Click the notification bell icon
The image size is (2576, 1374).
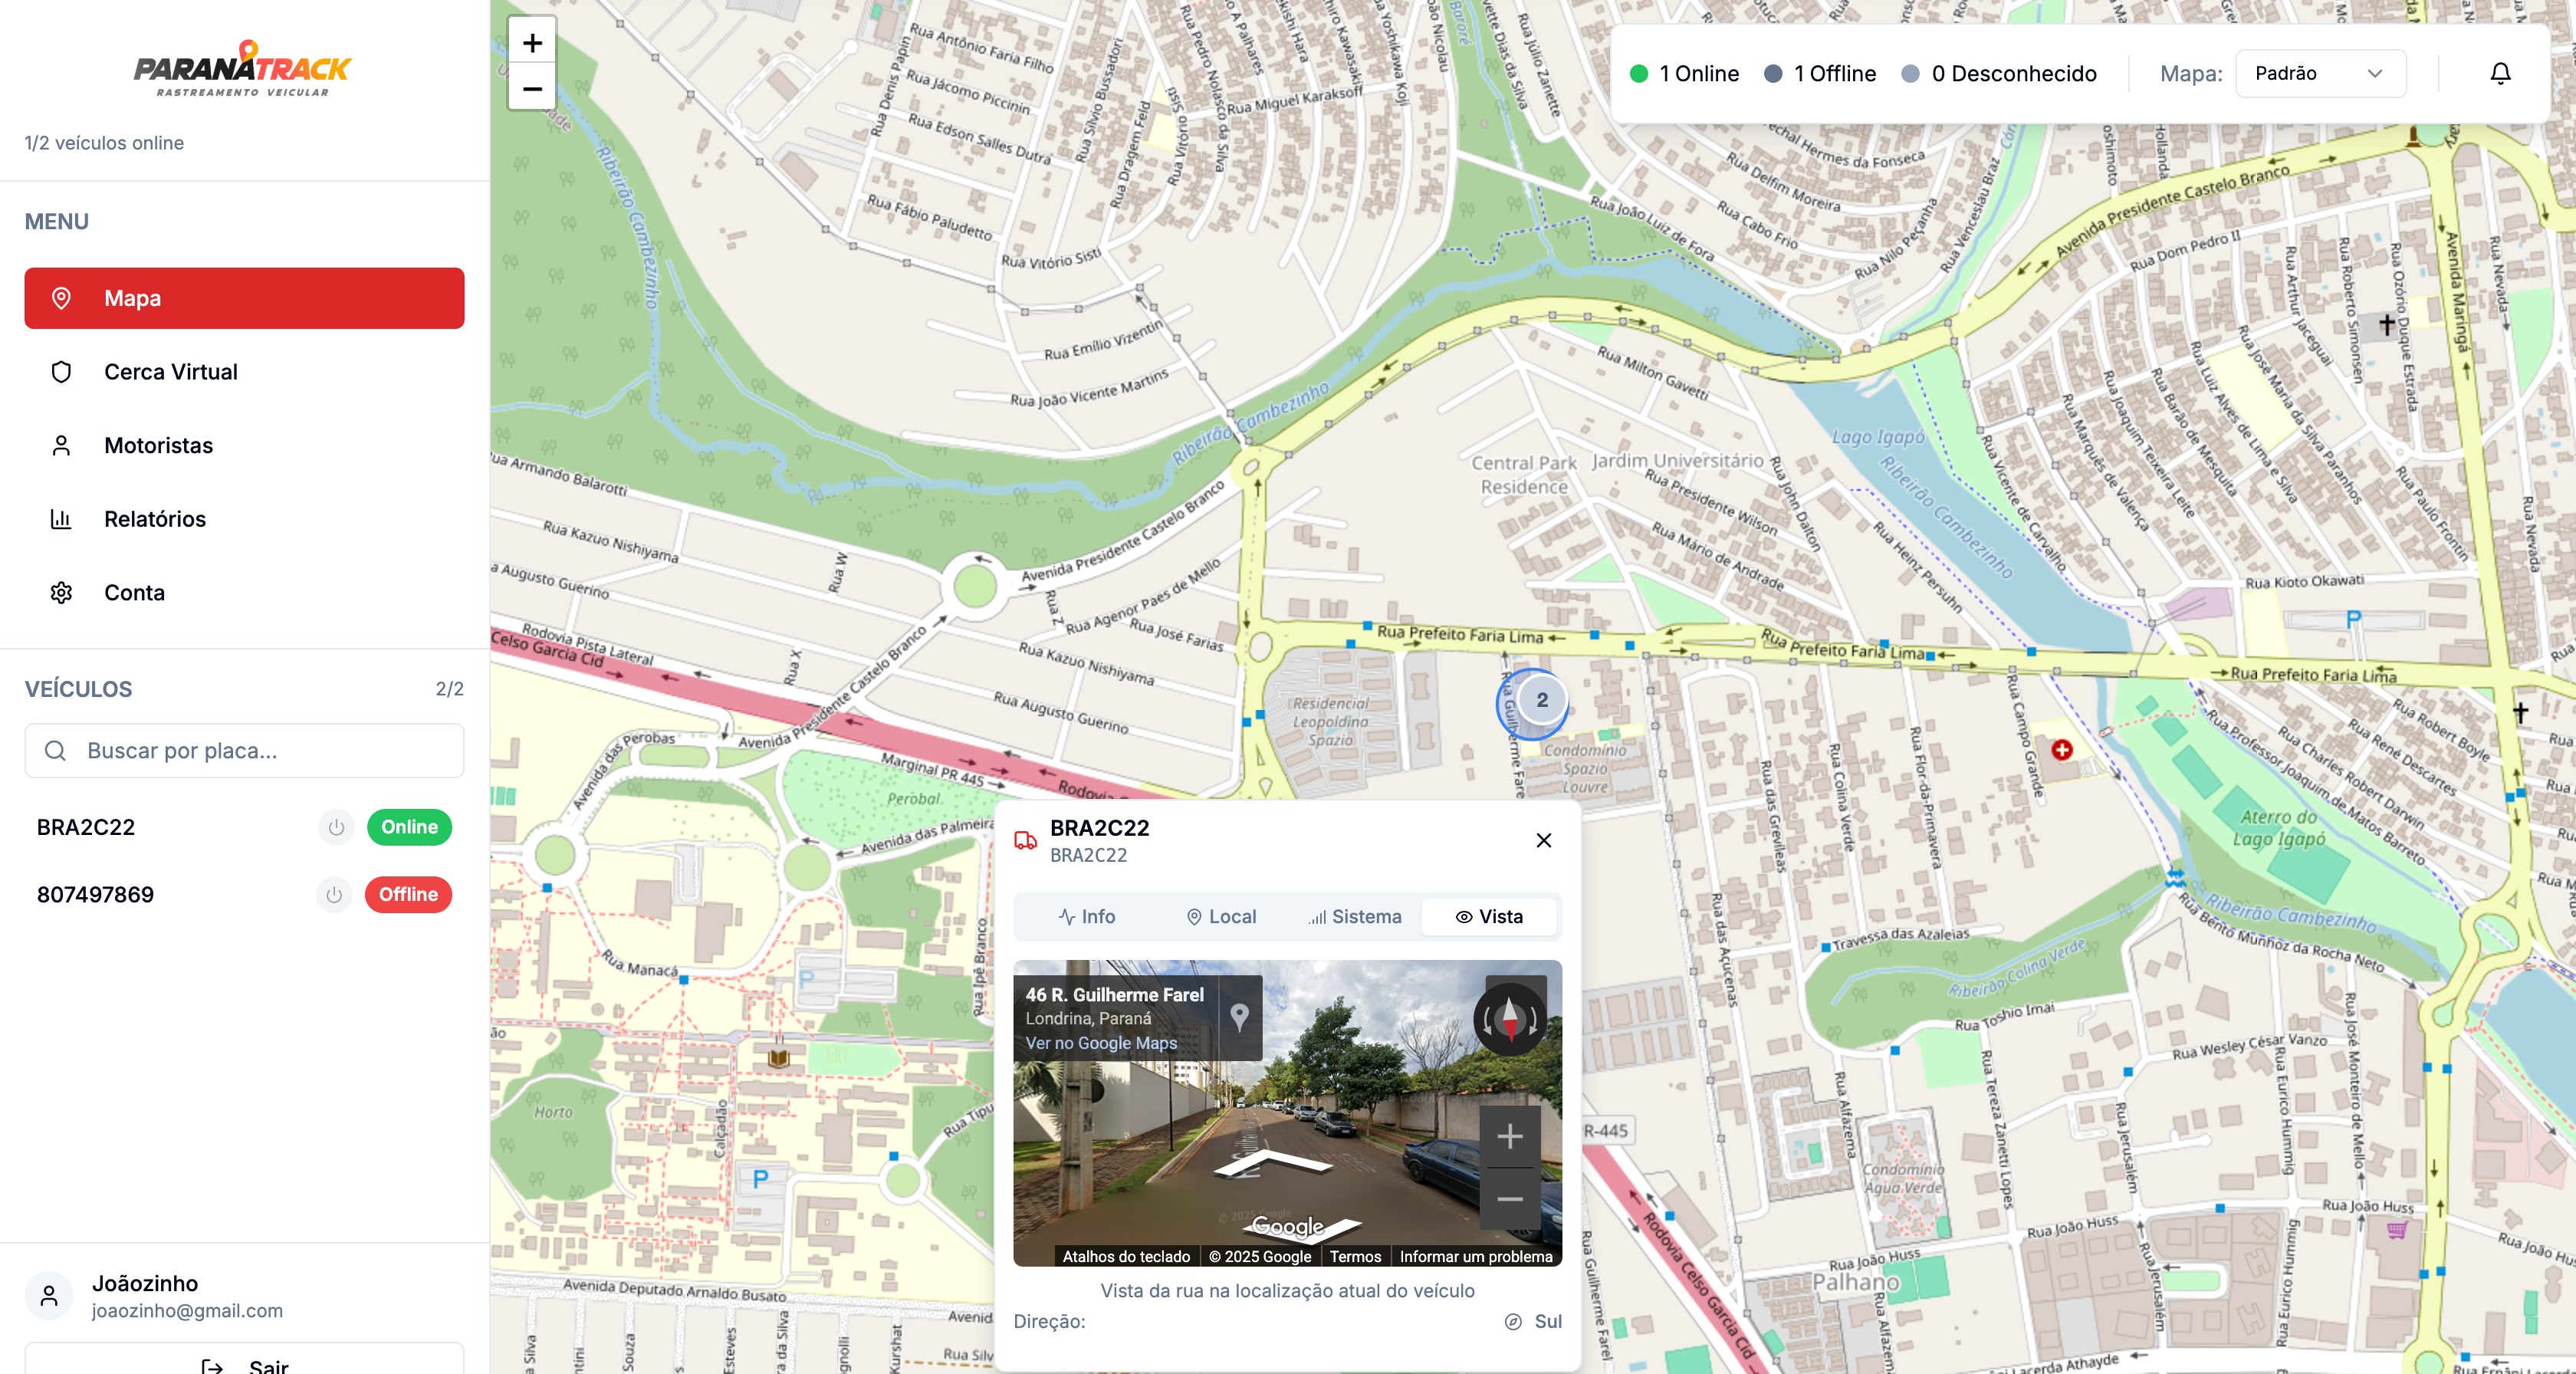pos(2502,73)
